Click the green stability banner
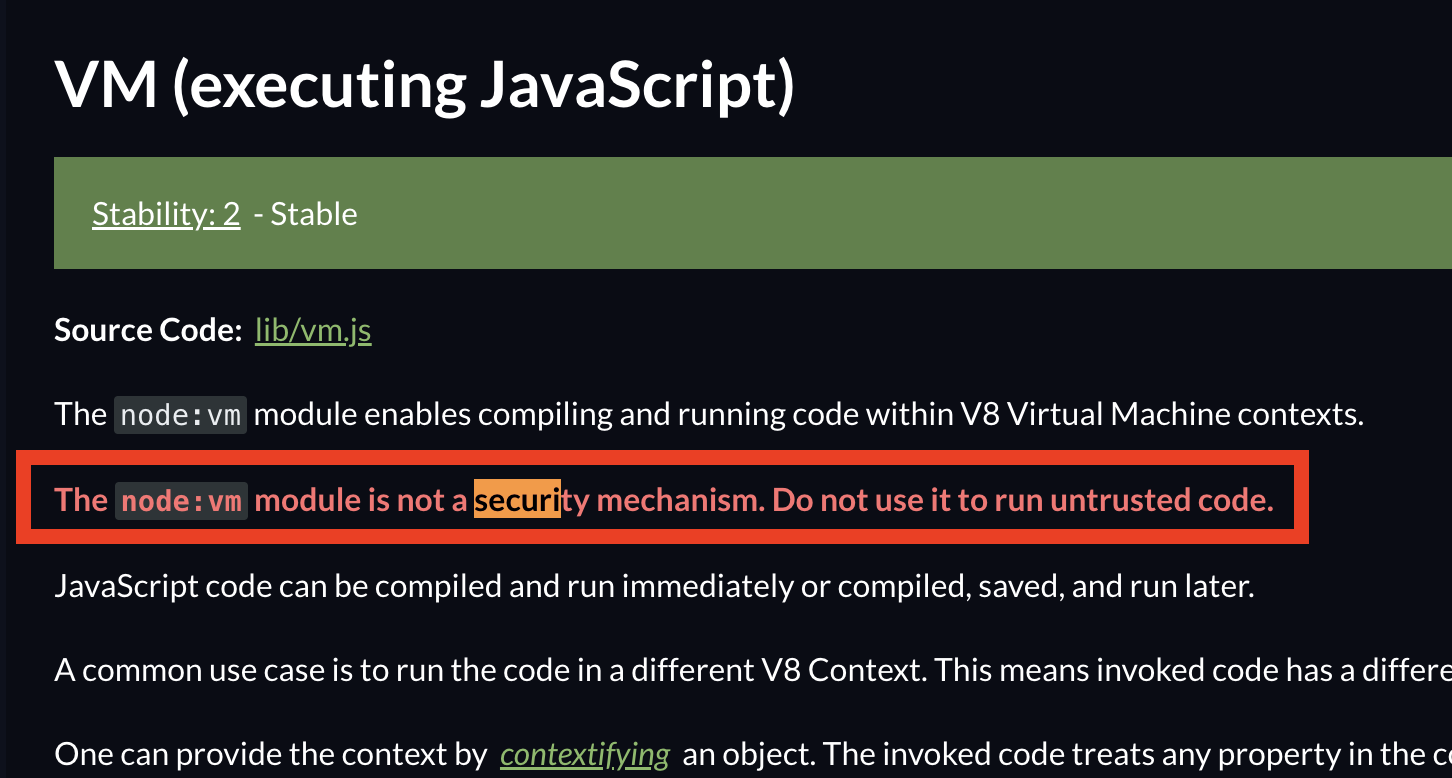Screen dimensions: 1452x778 tap(753, 213)
